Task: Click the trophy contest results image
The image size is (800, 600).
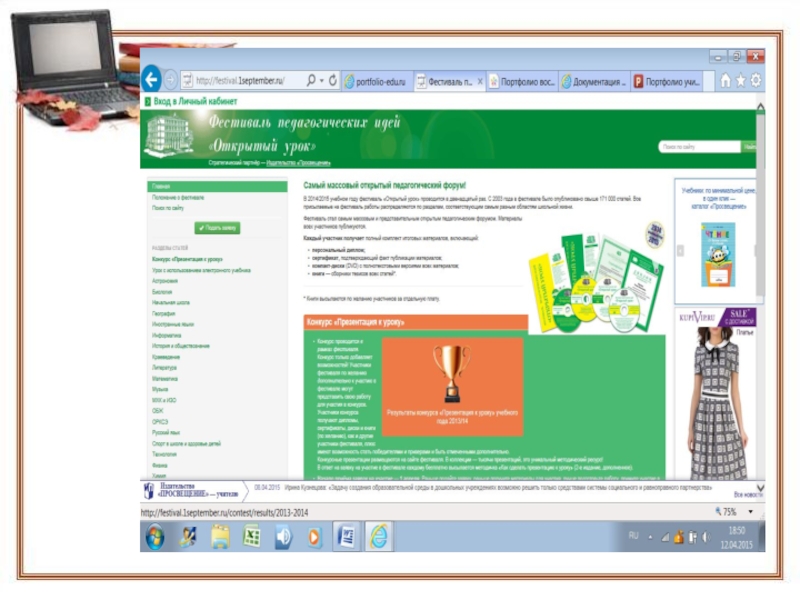Action: click(x=453, y=386)
